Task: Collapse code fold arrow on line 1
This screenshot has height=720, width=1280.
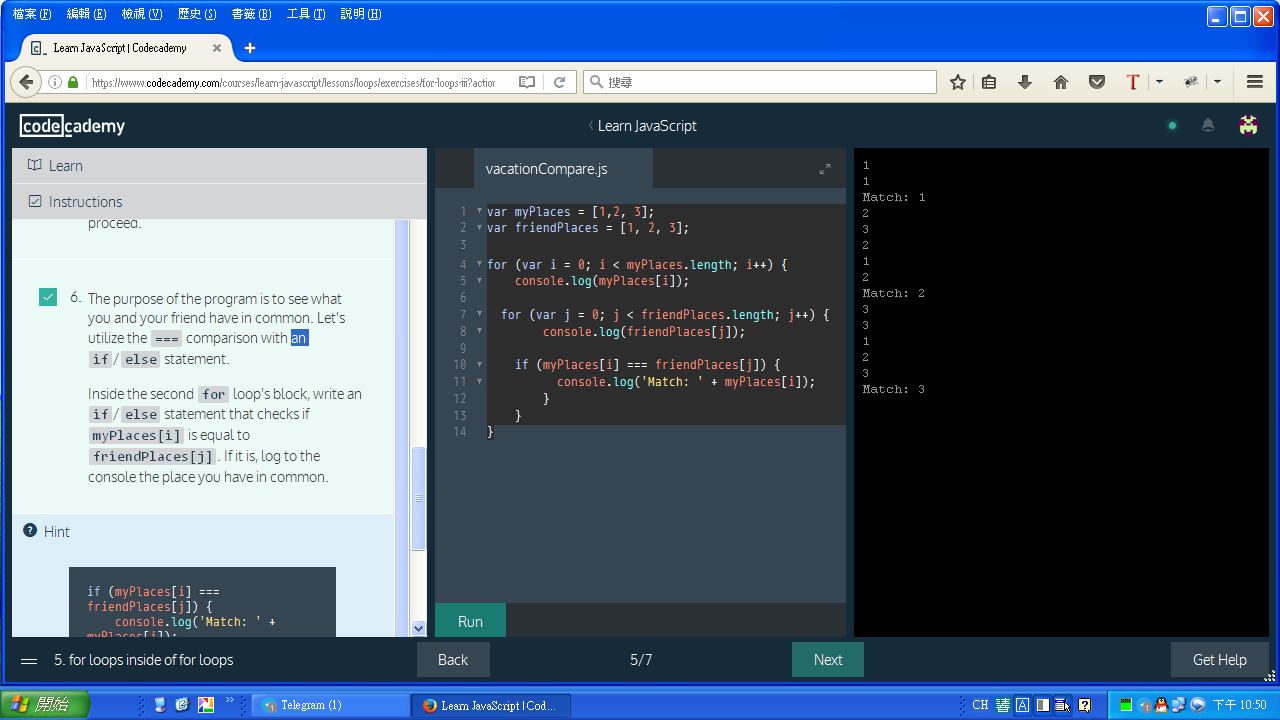Action: click(479, 211)
